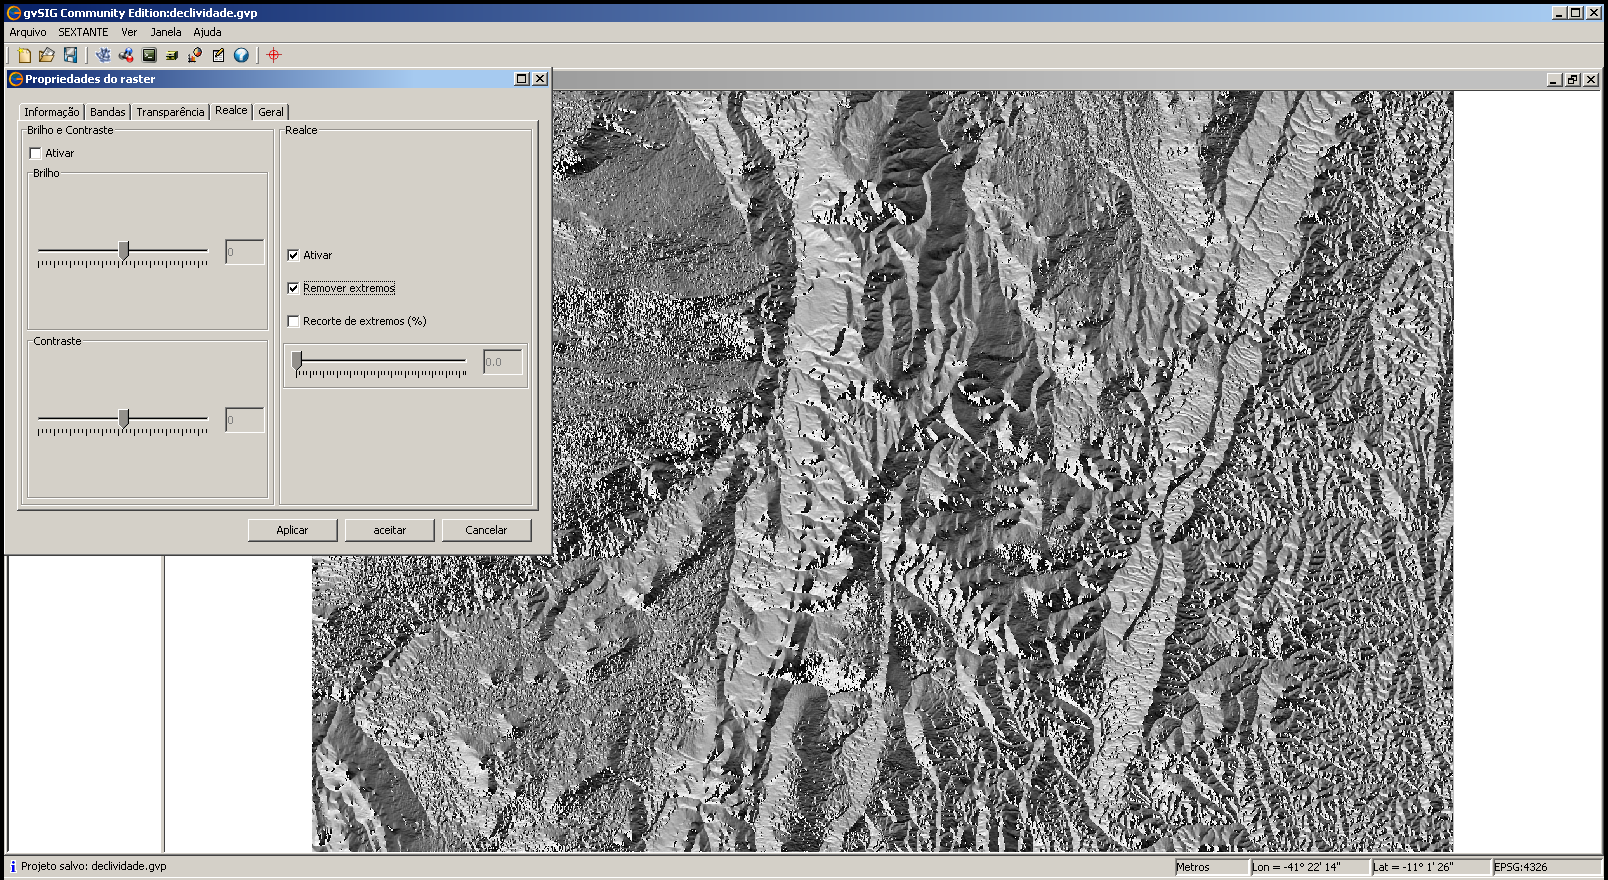Click the Brilho slider handle
Viewport: 1608px width, 880px height.
point(124,250)
